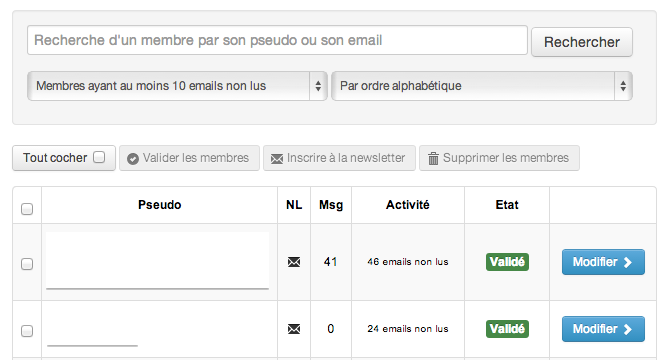Open the Par ordre alphabétique sort dropdown
The height and width of the screenshot is (360, 666).
click(482, 86)
